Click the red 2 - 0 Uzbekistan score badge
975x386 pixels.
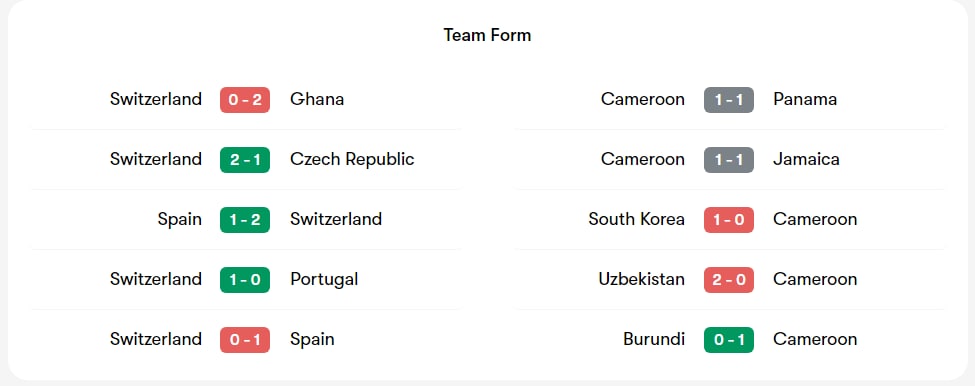[x=729, y=280]
